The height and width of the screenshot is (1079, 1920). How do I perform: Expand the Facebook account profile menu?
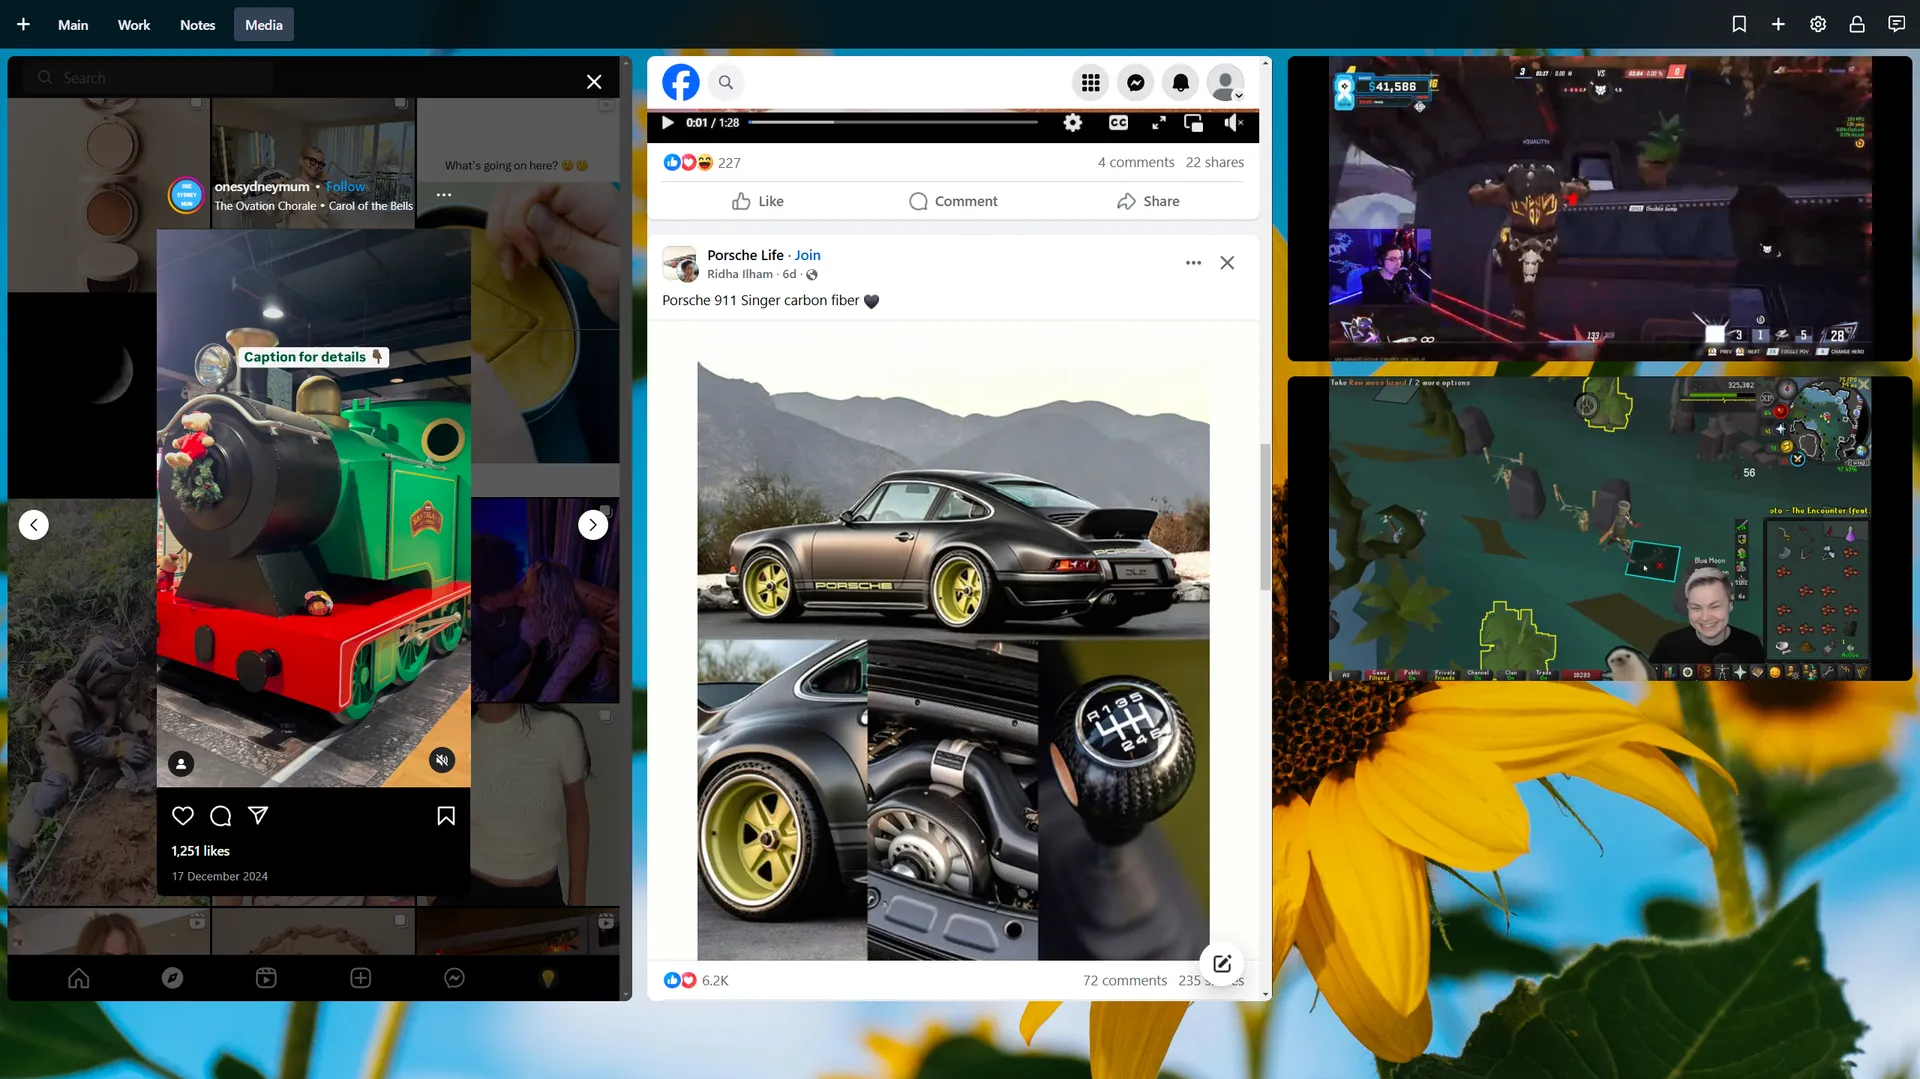1226,82
